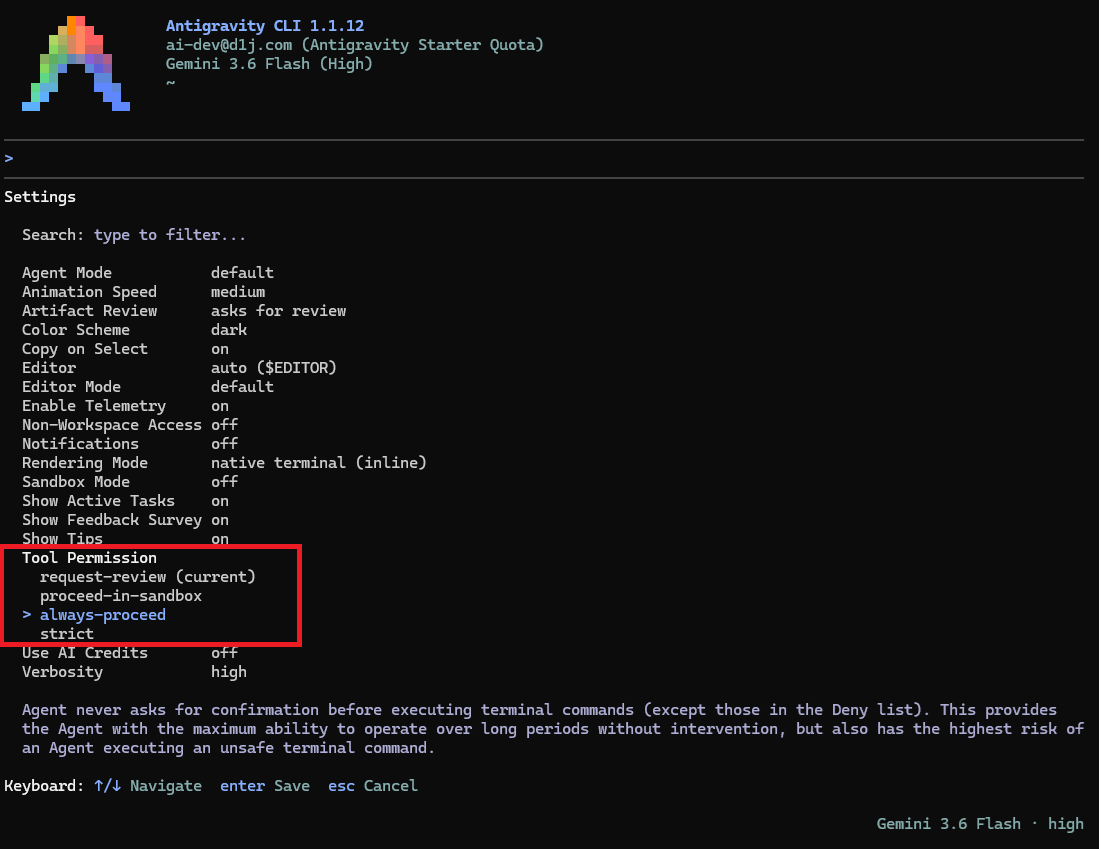Click the Navigate keyboard hint
The height and width of the screenshot is (849, 1102).
[148, 786]
